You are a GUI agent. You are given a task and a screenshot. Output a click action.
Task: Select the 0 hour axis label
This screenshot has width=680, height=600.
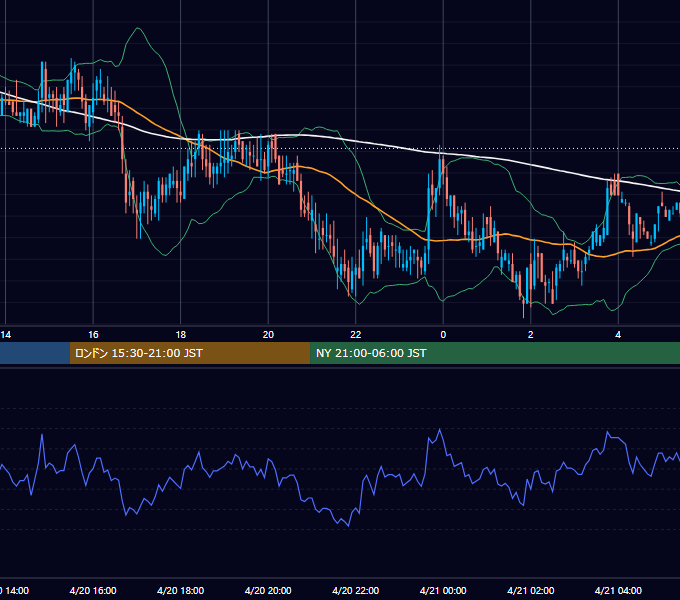pos(443,335)
